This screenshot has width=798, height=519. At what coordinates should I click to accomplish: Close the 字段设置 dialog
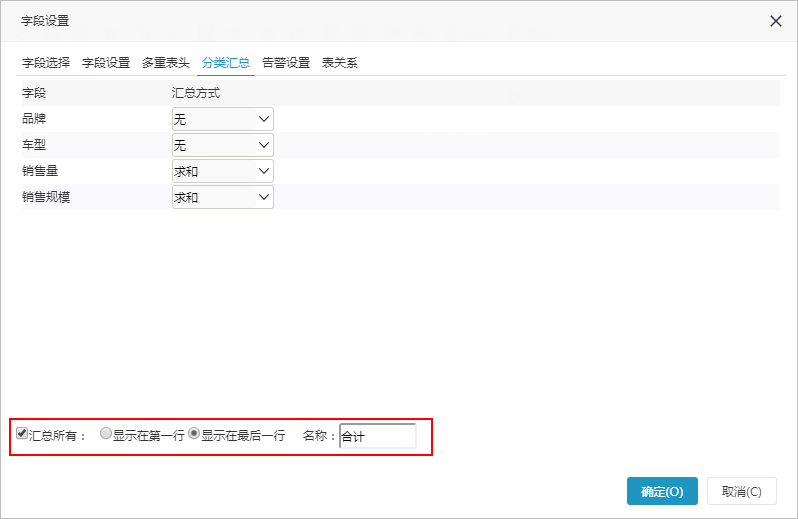click(x=775, y=21)
